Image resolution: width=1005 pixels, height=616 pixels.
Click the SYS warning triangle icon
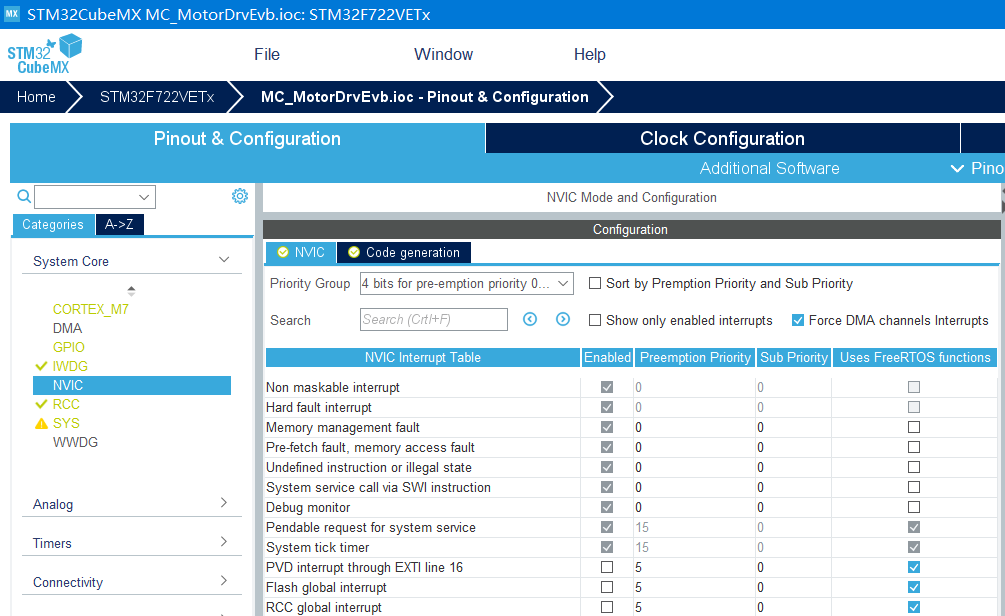[41, 424]
